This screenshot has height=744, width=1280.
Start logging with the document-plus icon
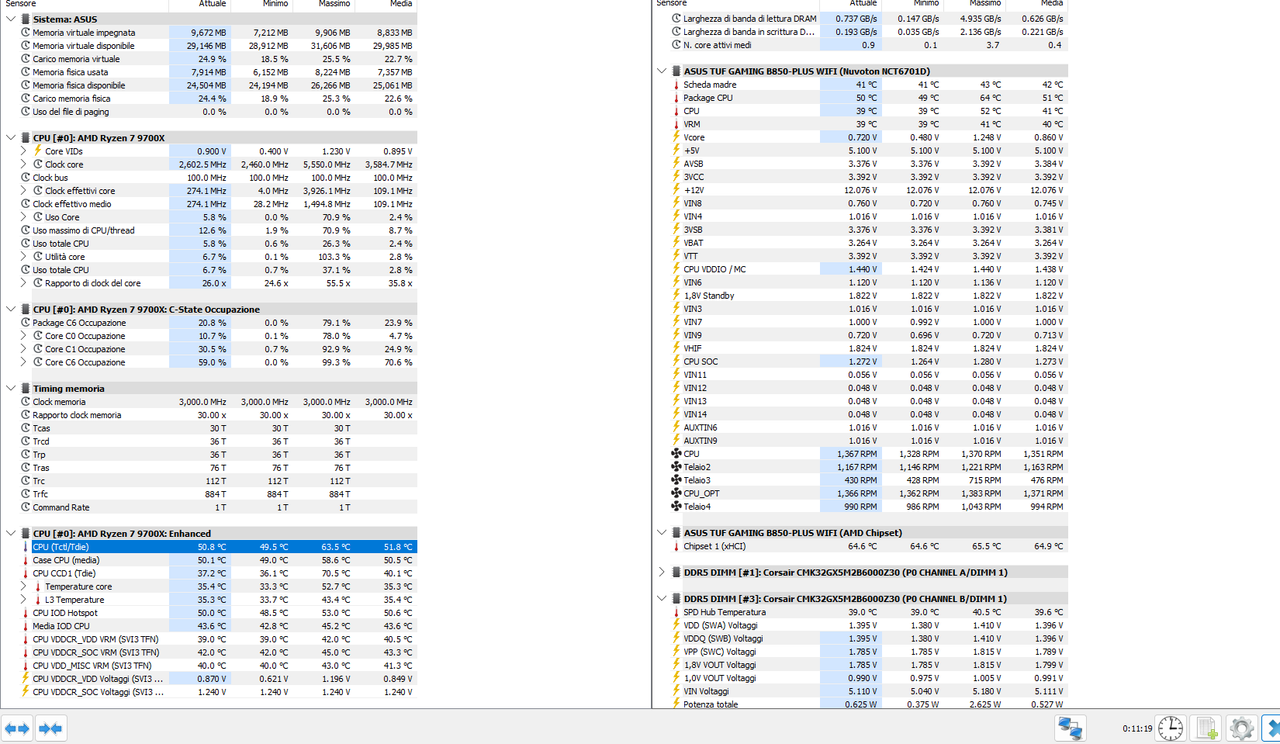coord(1207,728)
